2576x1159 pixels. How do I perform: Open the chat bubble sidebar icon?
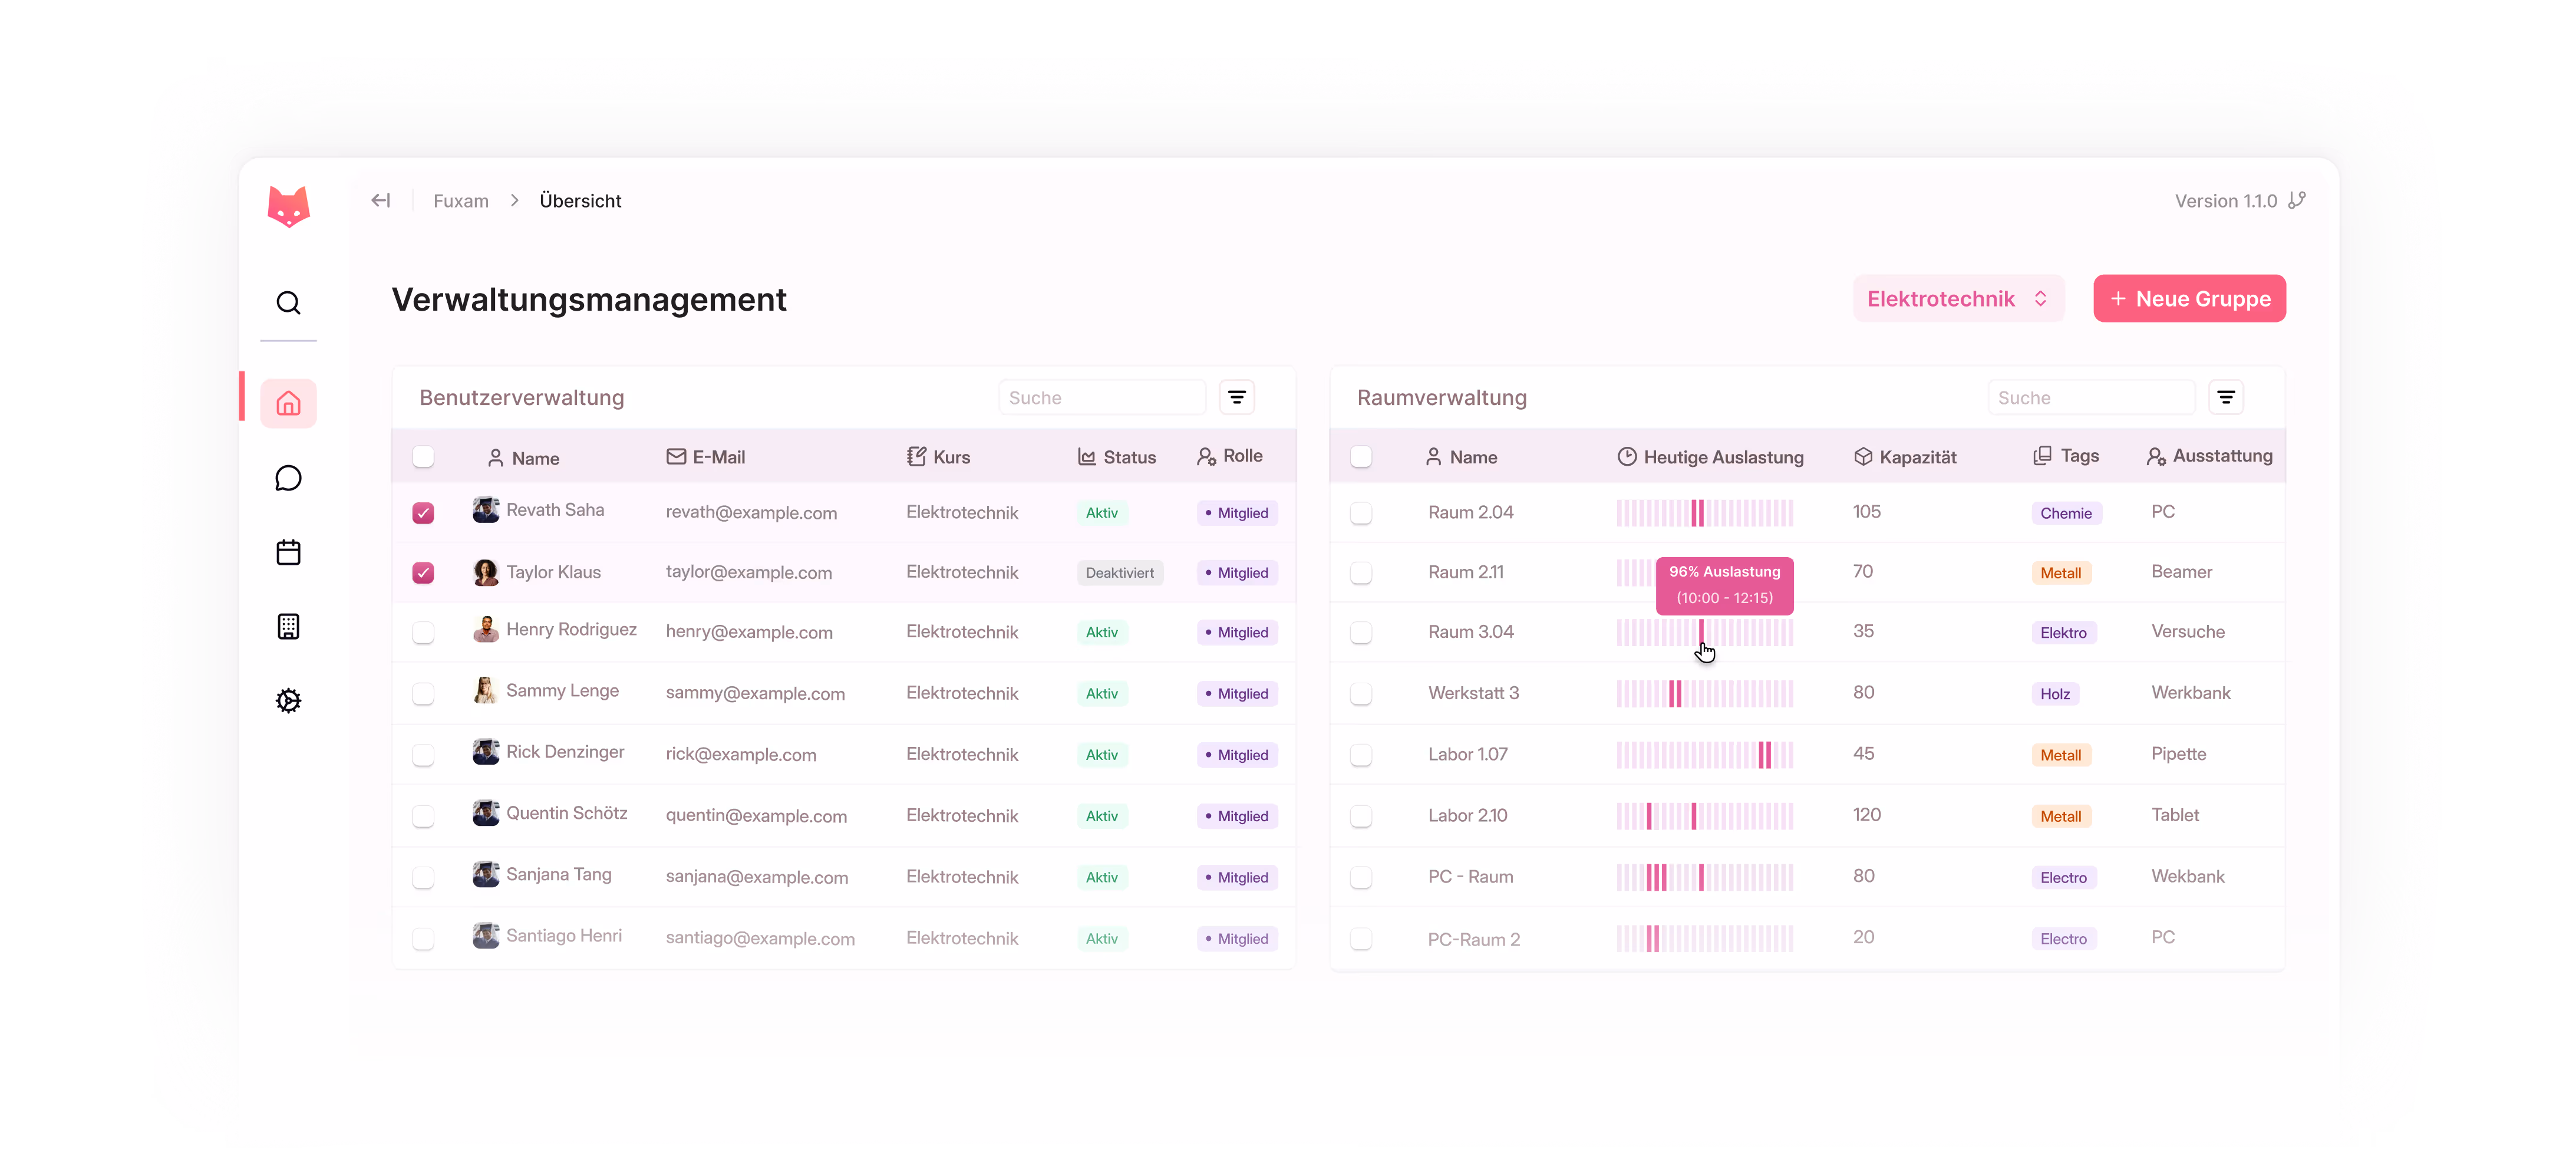288,478
